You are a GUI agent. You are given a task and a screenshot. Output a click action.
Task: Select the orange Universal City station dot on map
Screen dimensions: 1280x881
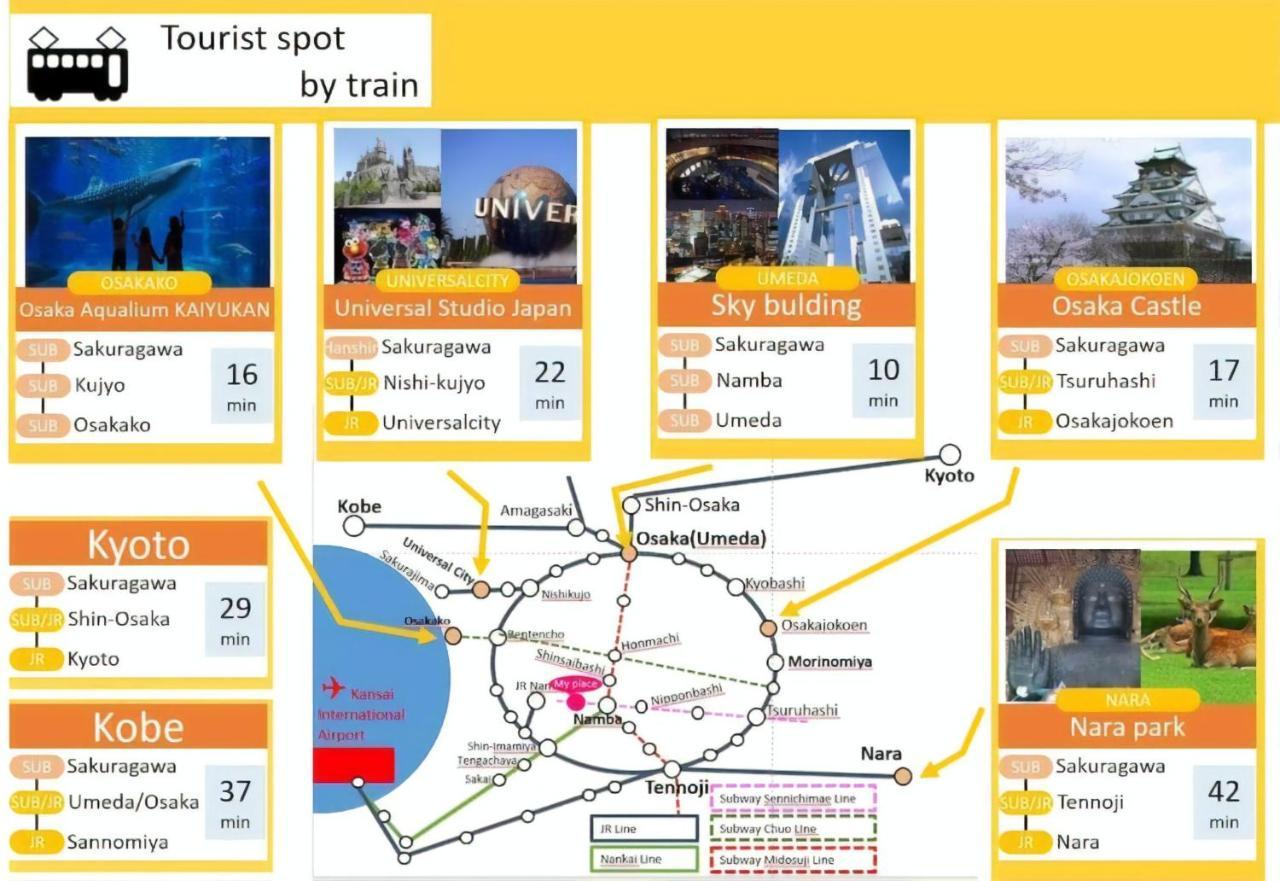coord(482,590)
